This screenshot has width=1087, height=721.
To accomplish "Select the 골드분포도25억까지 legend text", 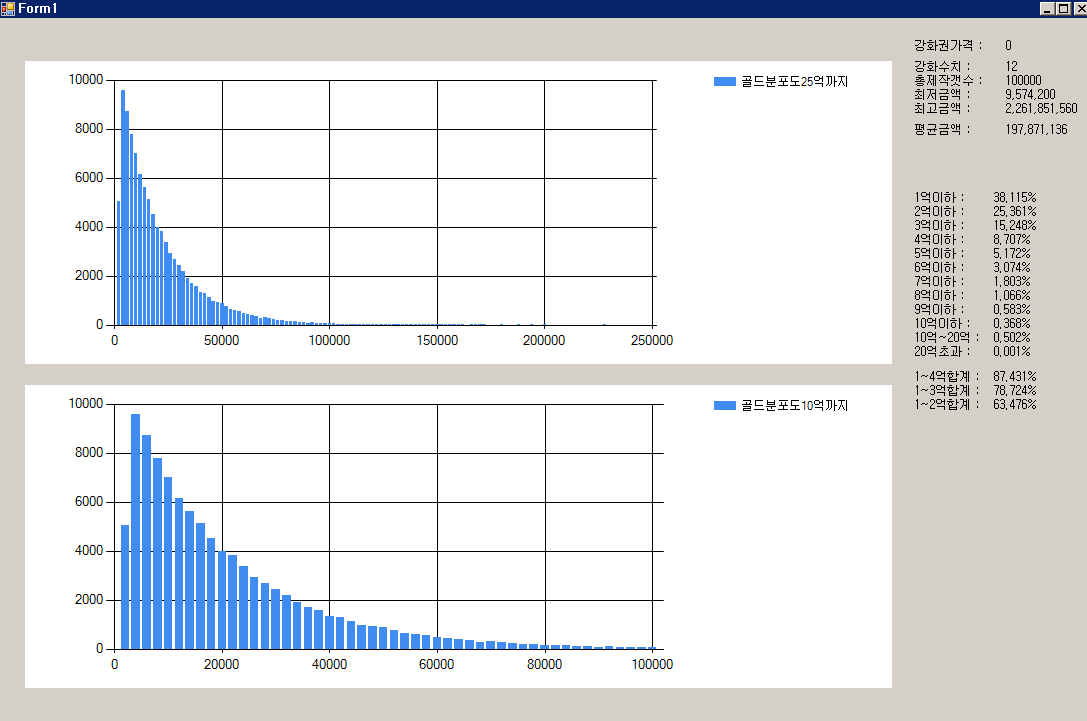I will point(794,81).
